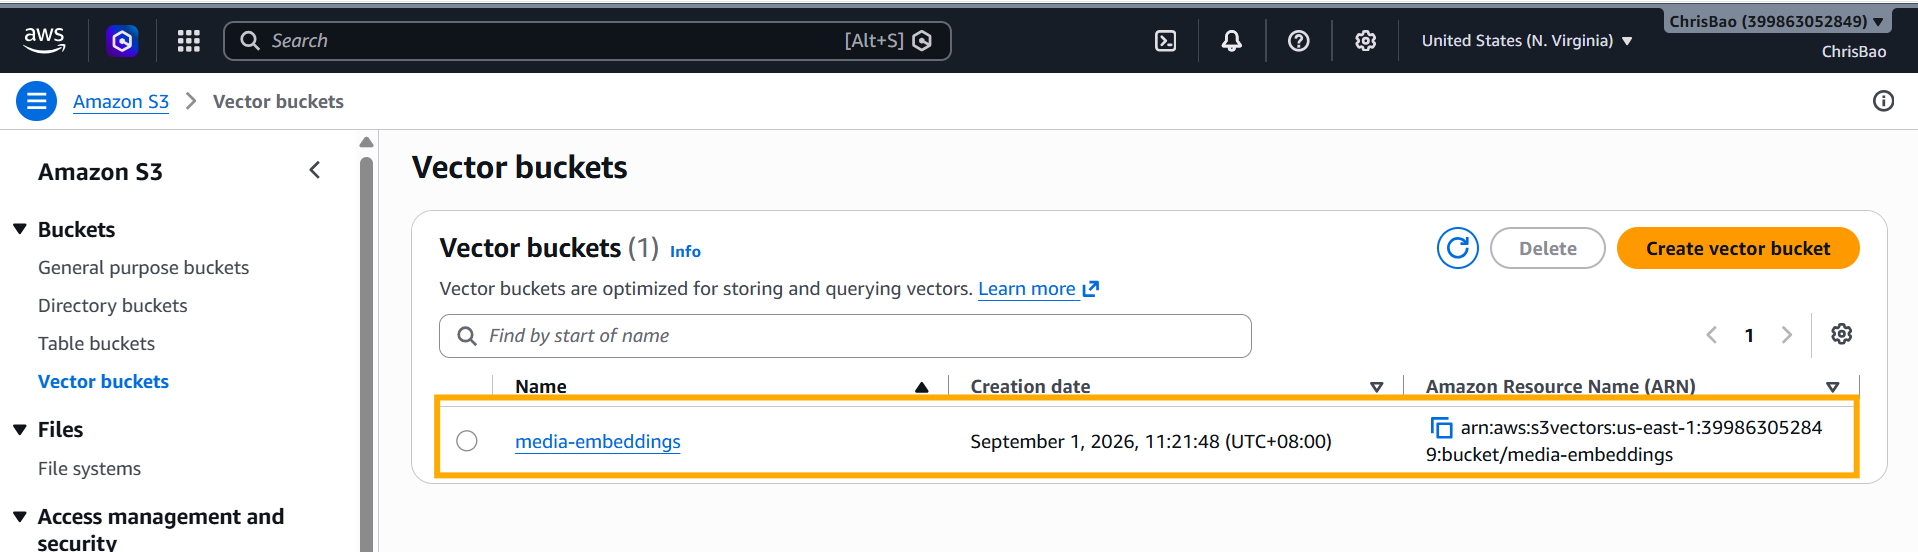The image size is (1918, 552).
Task: Refresh the vector buckets list
Action: (1458, 248)
